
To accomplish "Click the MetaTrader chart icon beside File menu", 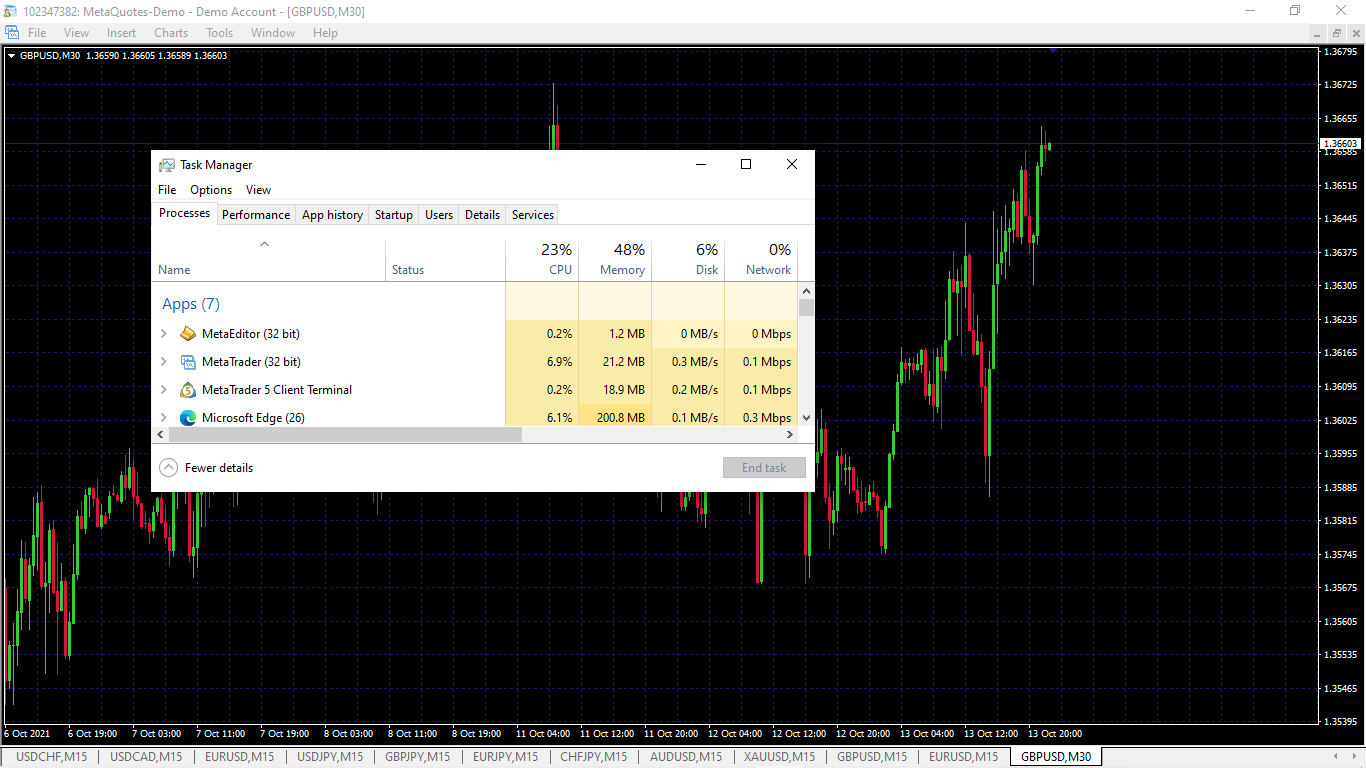I will click(x=12, y=33).
